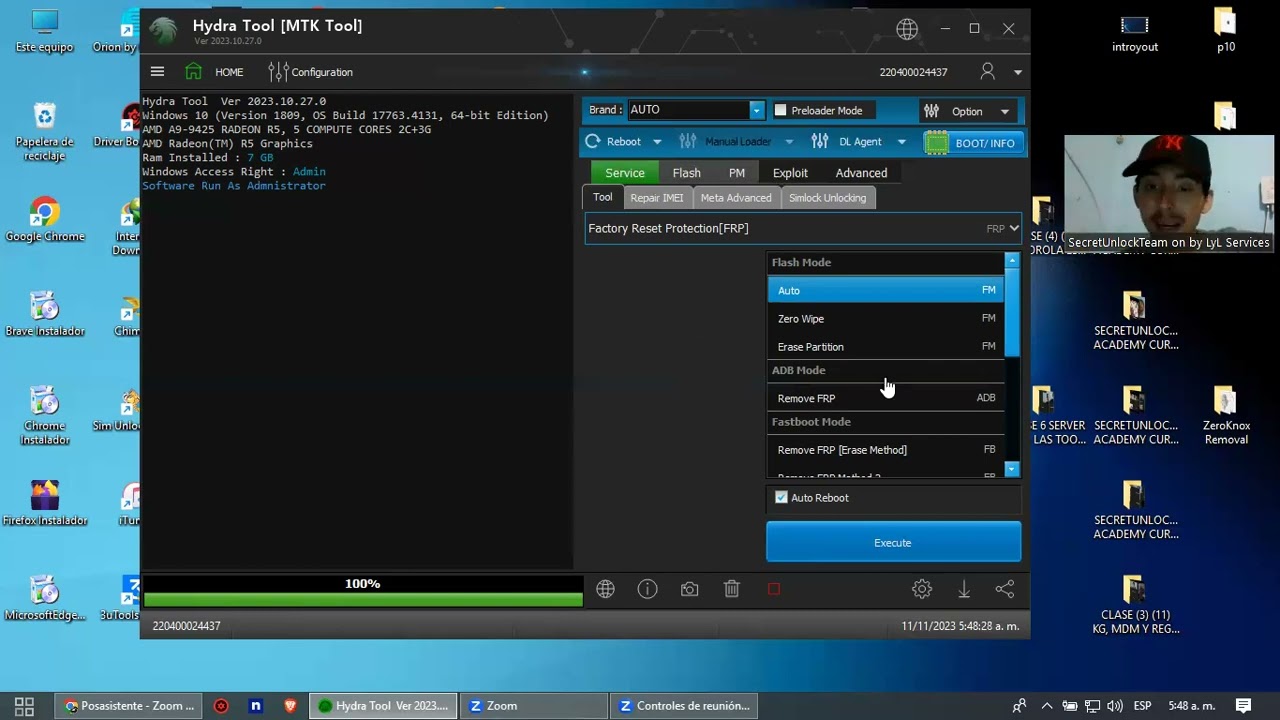1280x720 pixels.
Task: Open Este equipo desktop icon
Action: [45, 31]
